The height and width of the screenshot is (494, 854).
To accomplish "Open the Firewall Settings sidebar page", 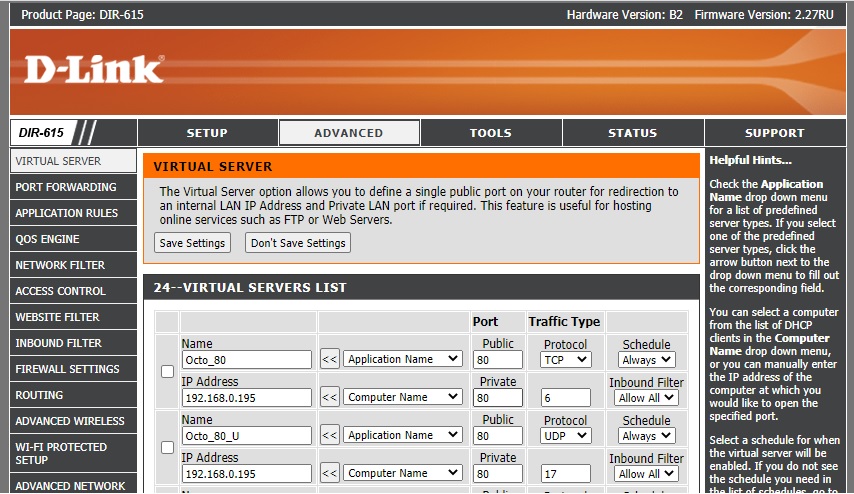I will (73, 369).
